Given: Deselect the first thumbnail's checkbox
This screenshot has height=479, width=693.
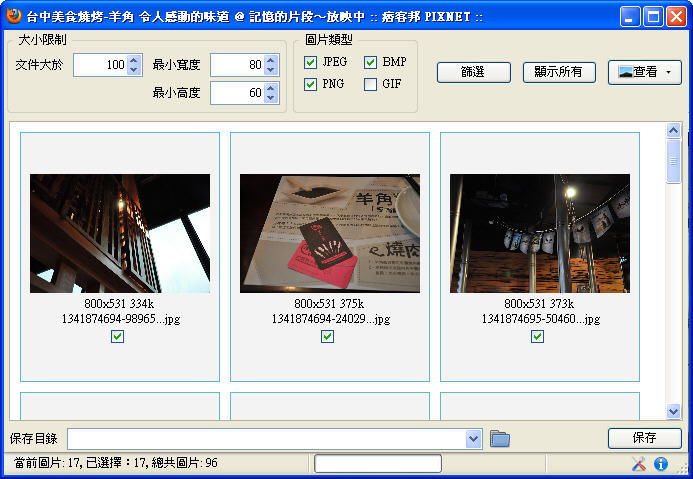Looking at the screenshot, I should [118, 337].
